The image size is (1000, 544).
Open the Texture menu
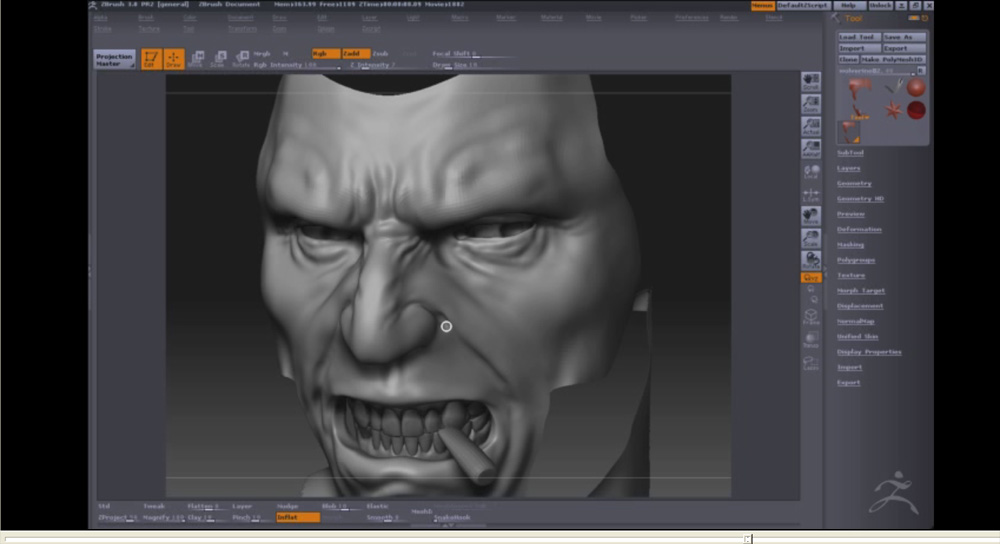point(149,29)
